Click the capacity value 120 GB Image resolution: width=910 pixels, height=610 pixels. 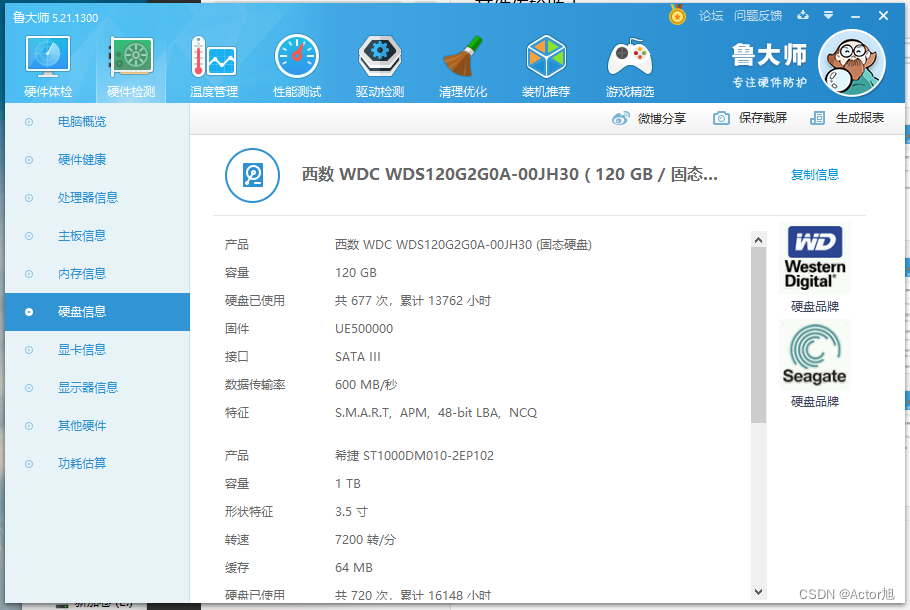click(x=356, y=273)
